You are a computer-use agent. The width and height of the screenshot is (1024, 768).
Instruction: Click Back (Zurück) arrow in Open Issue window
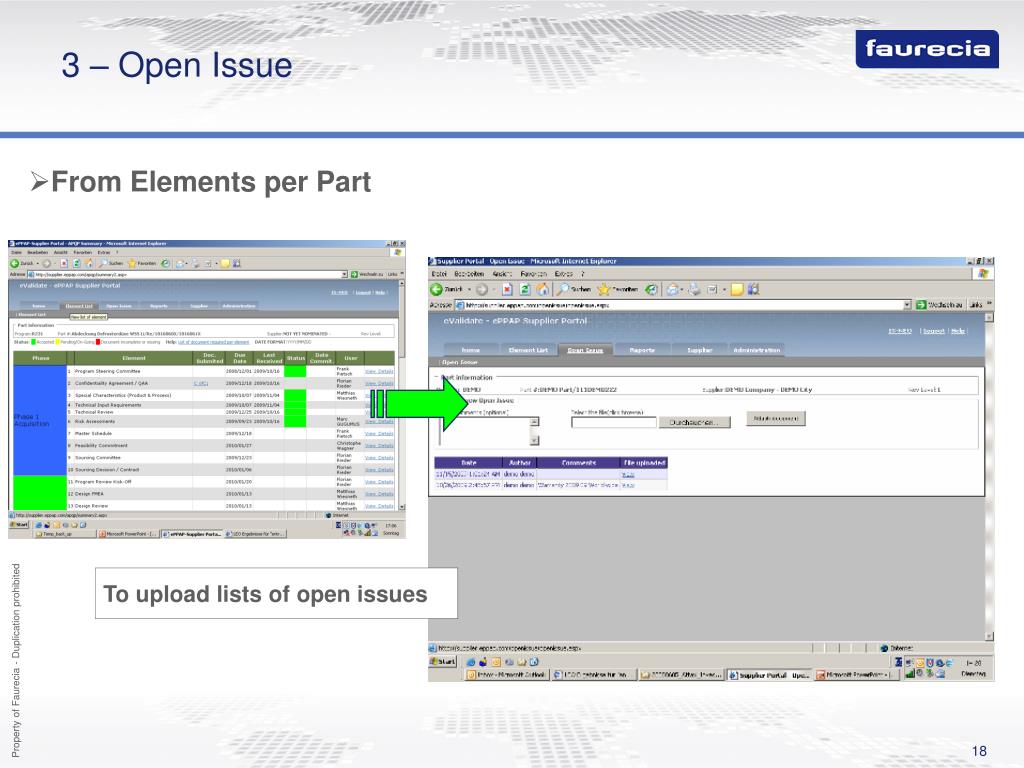(x=437, y=289)
